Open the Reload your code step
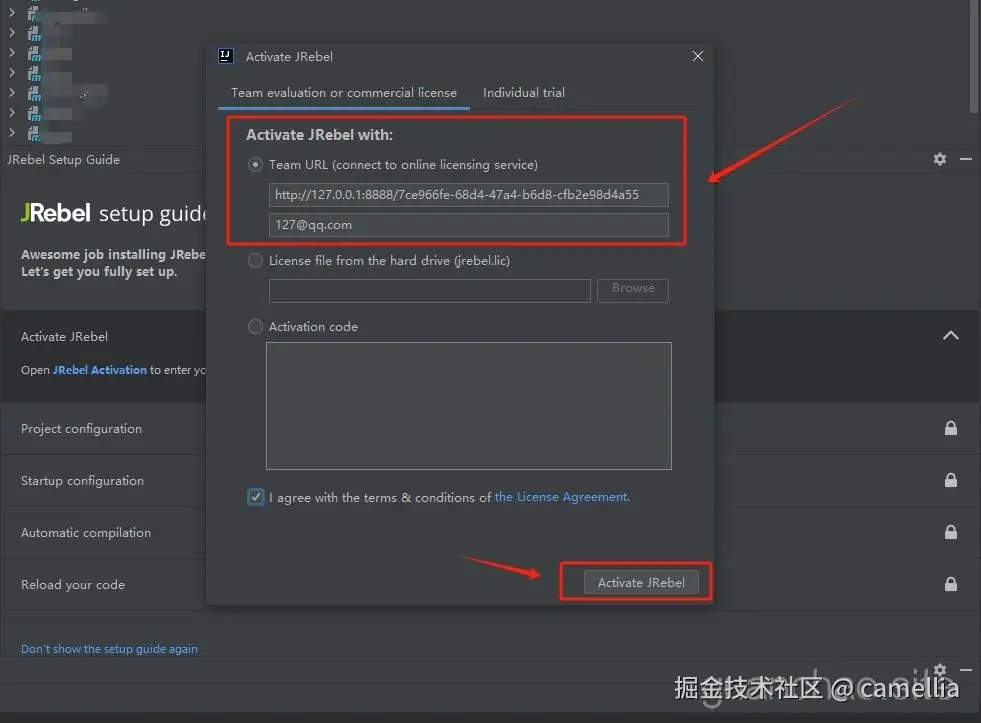Screen dimensions: 981x723 pos(73,584)
